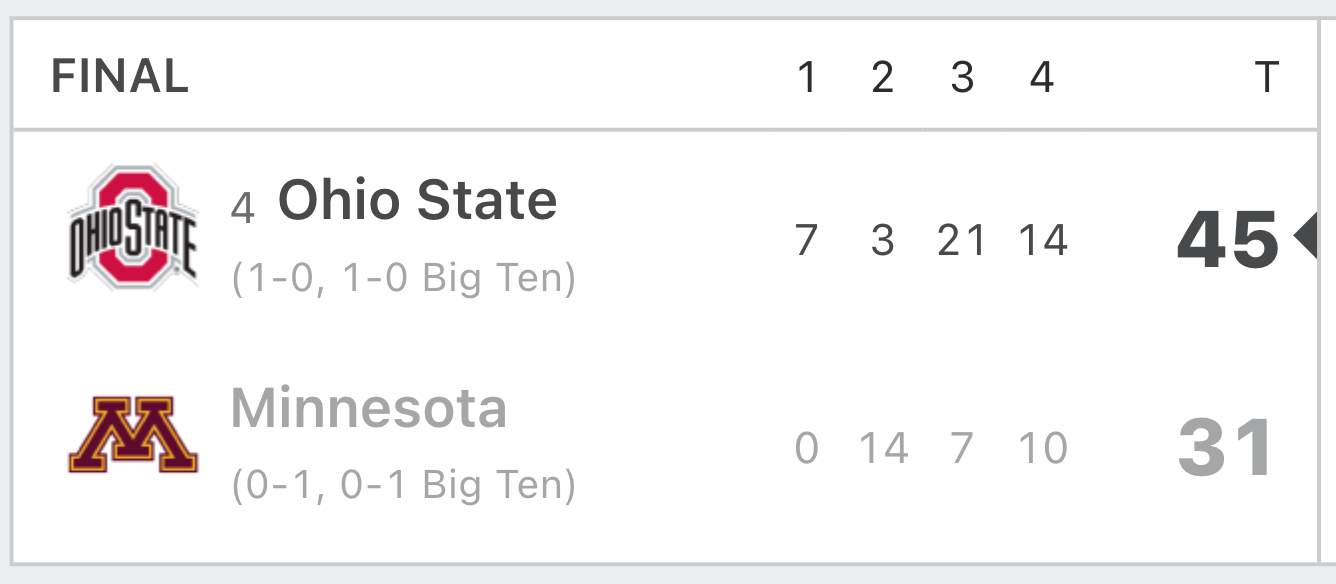Click the quarter 2 column header
This screenshot has height=584, width=1336.
pyautogui.click(x=882, y=77)
